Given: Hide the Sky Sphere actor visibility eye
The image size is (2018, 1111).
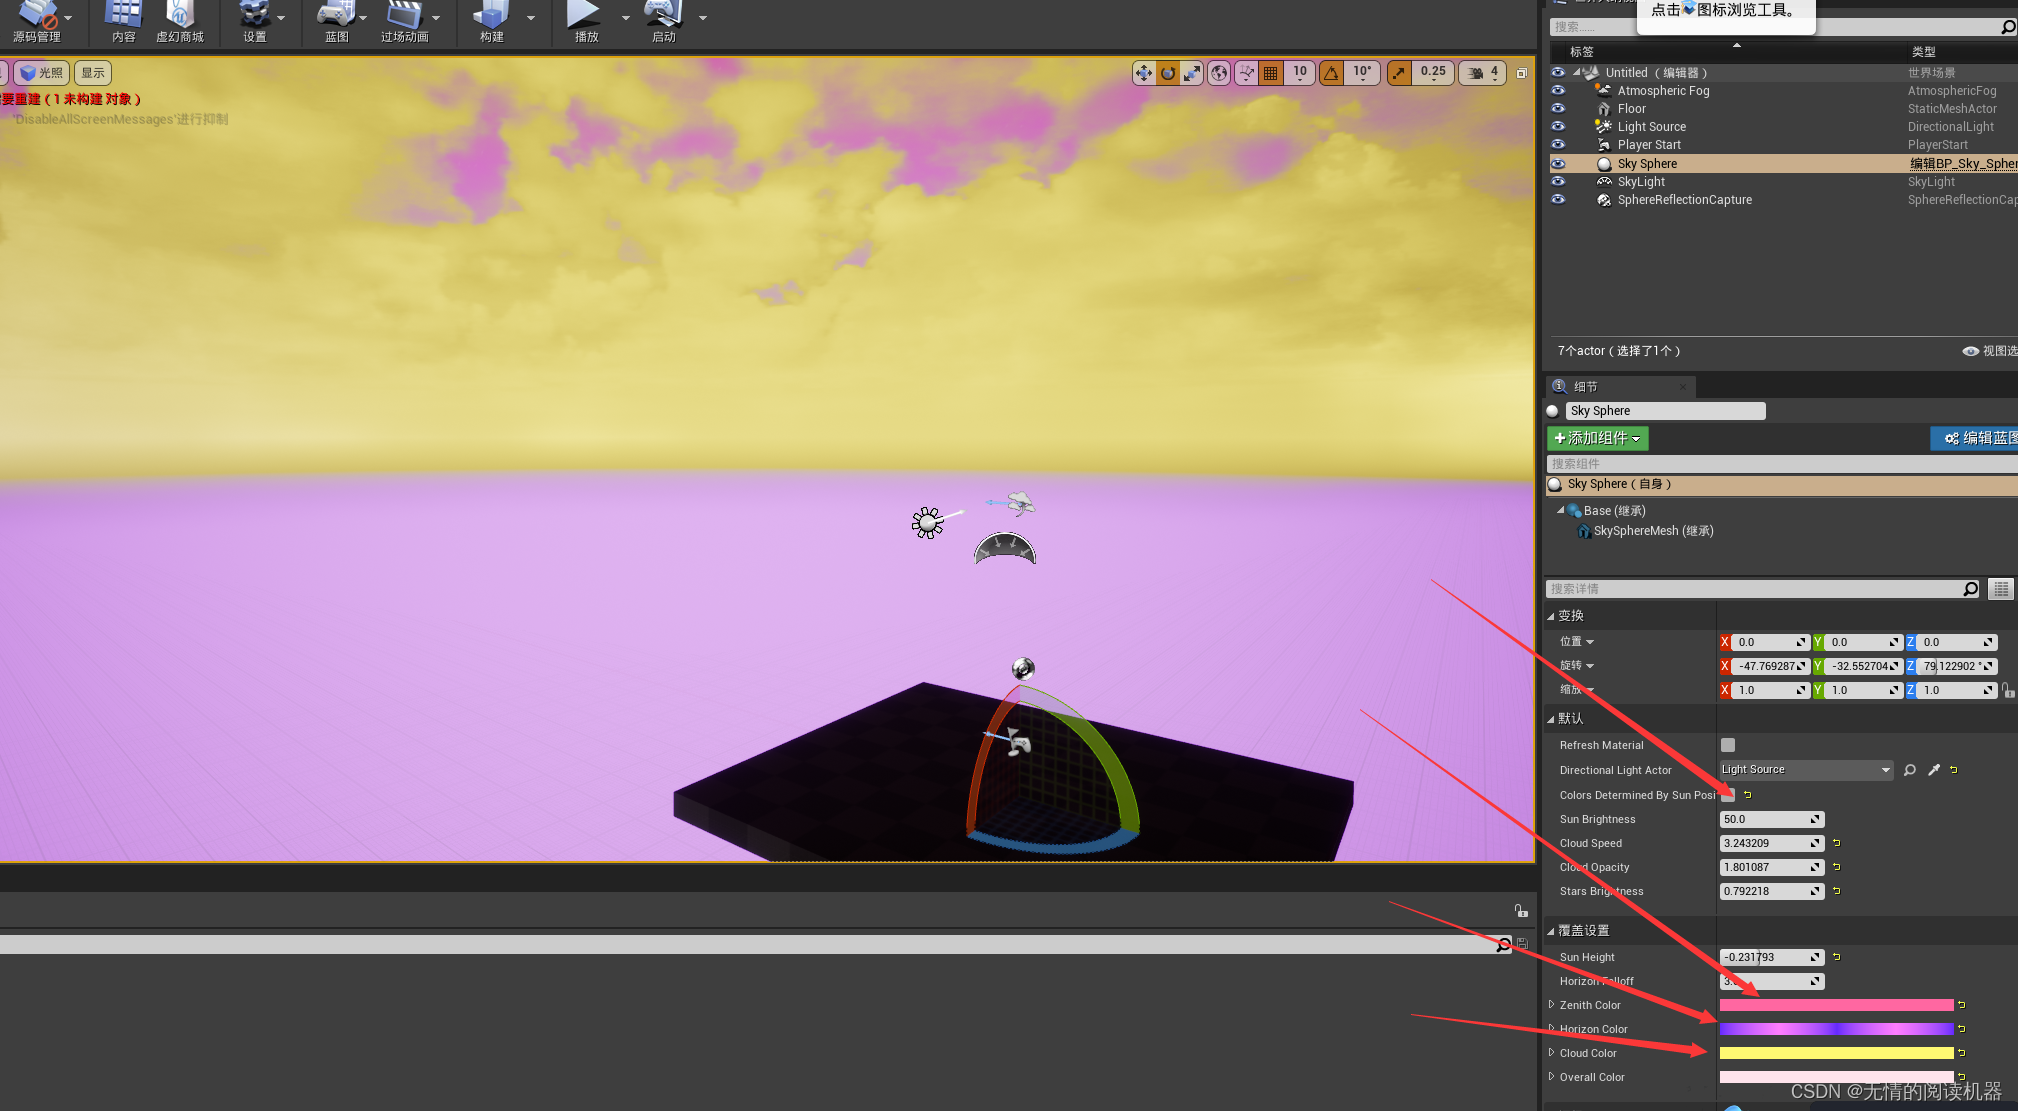Looking at the screenshot, I should point(1558,164).
